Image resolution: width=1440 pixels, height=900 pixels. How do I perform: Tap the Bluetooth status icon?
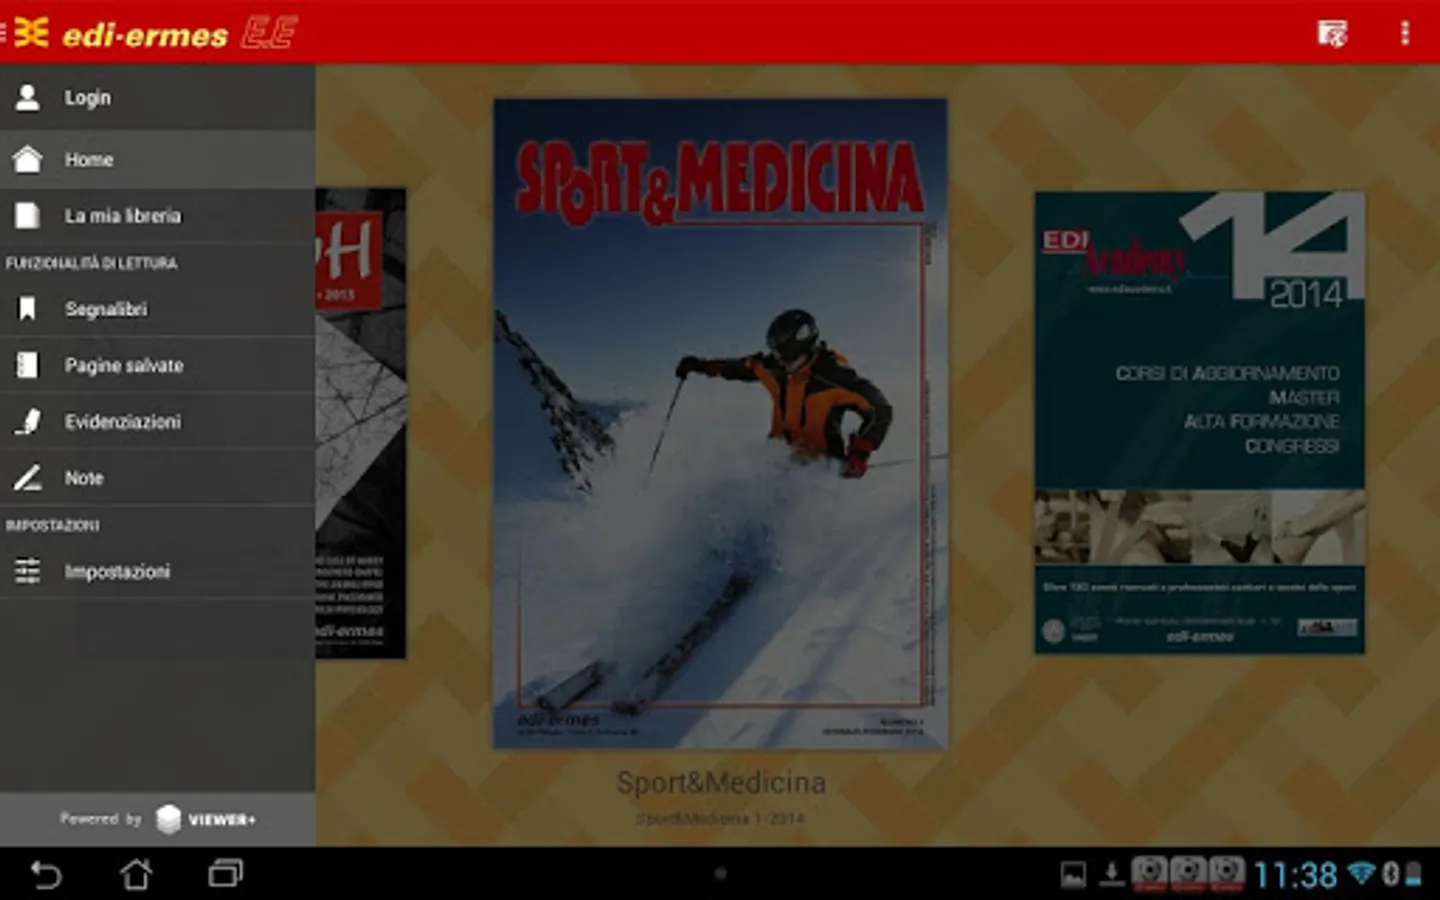pos(1389,874)
